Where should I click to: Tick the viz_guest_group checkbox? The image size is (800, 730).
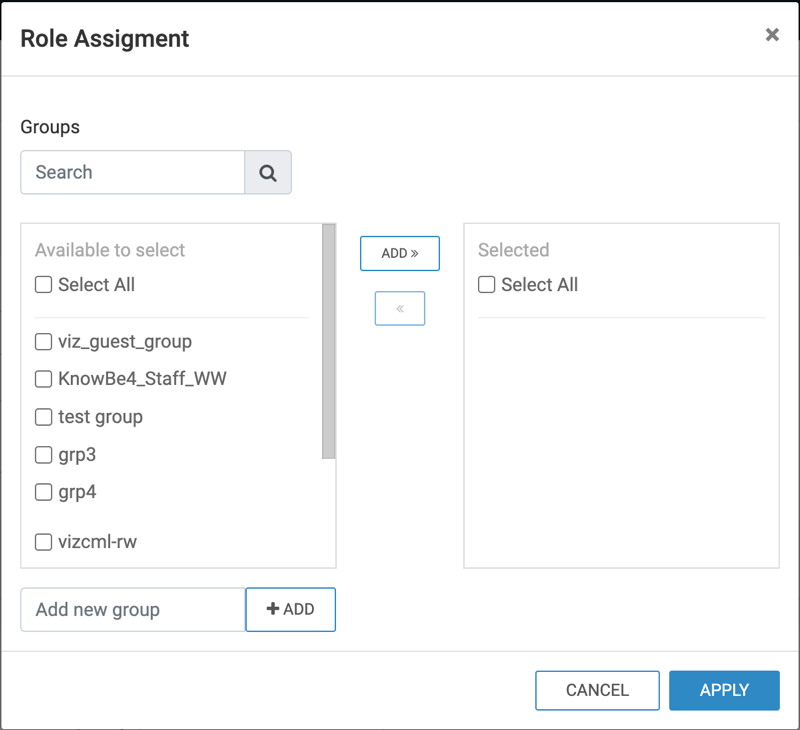(44, 342)
